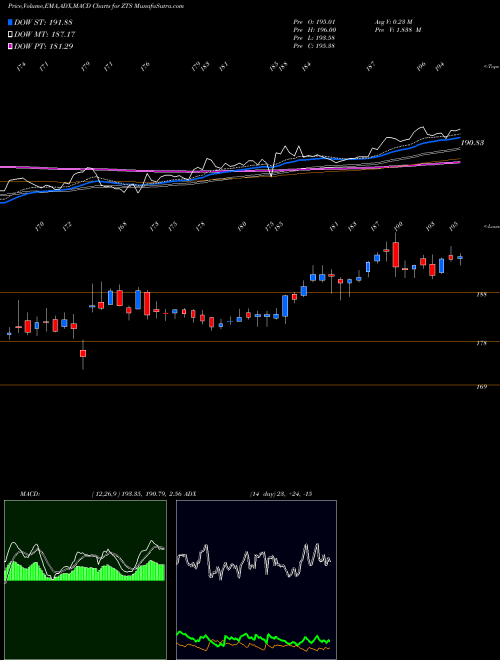Click the Pre L: 193.58 value
500x660 pixels.
(x=314, y=38)
